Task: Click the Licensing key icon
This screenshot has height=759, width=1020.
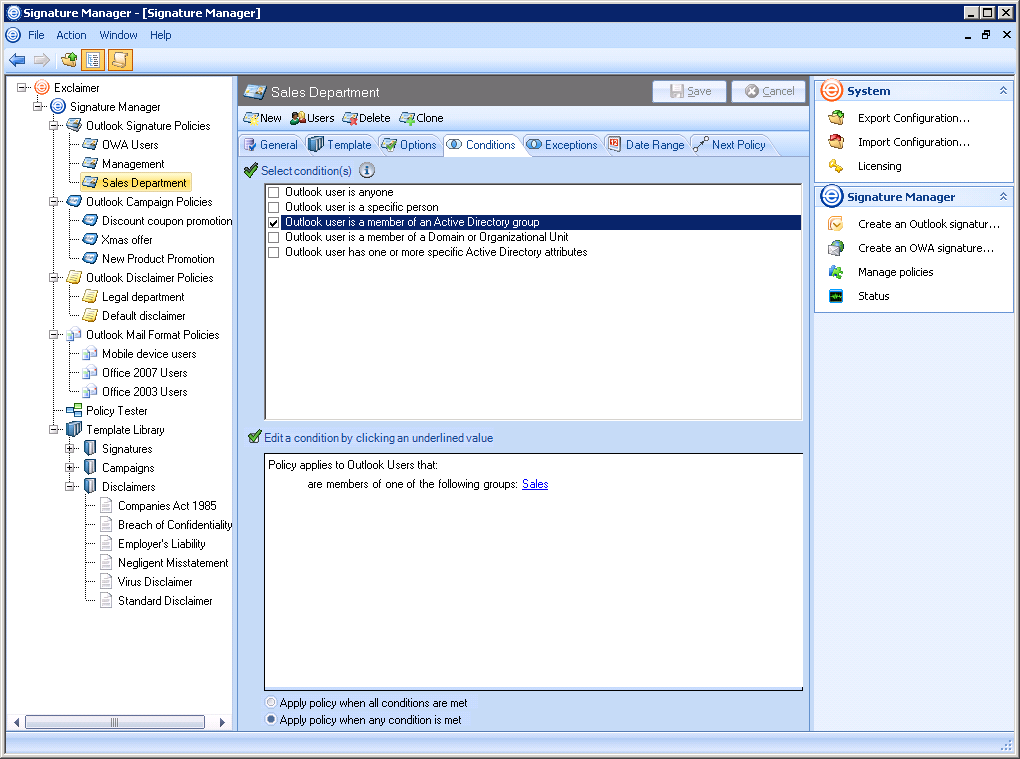Action: (836, 166)
